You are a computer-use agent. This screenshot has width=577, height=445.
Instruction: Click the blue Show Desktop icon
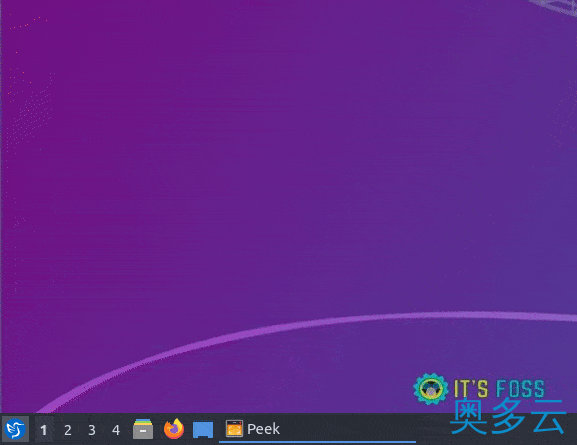pyautogui.click(x=203, y=430)
